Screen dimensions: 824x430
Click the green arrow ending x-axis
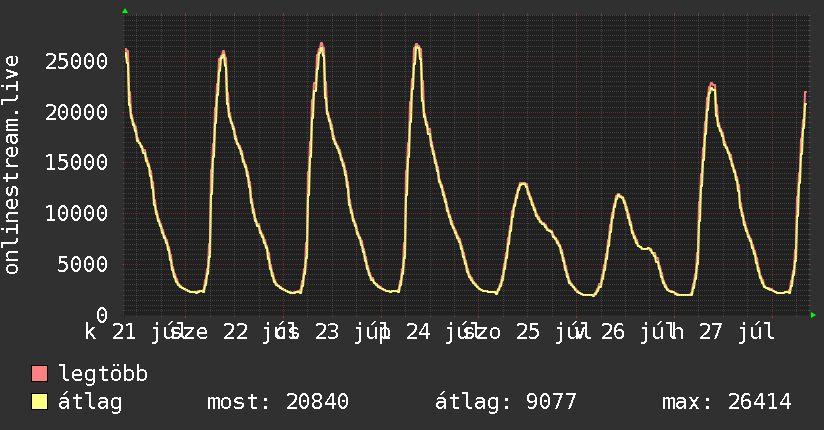[813, 315]
